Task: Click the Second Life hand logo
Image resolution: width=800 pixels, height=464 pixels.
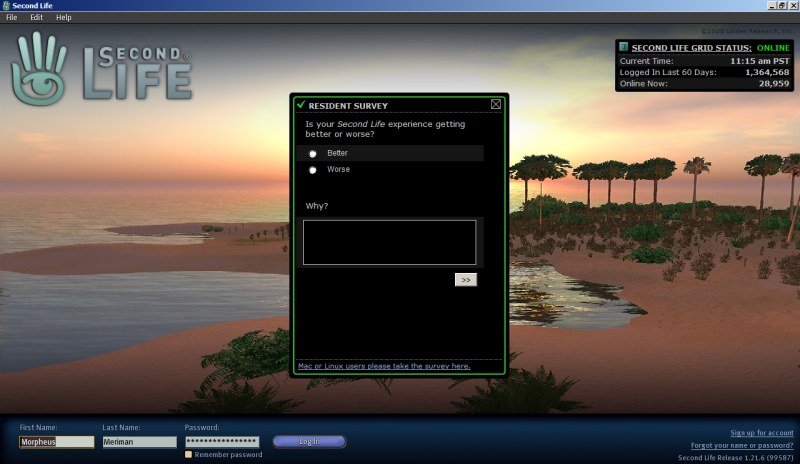Action: pyautogui.click(x=39, y=69)
